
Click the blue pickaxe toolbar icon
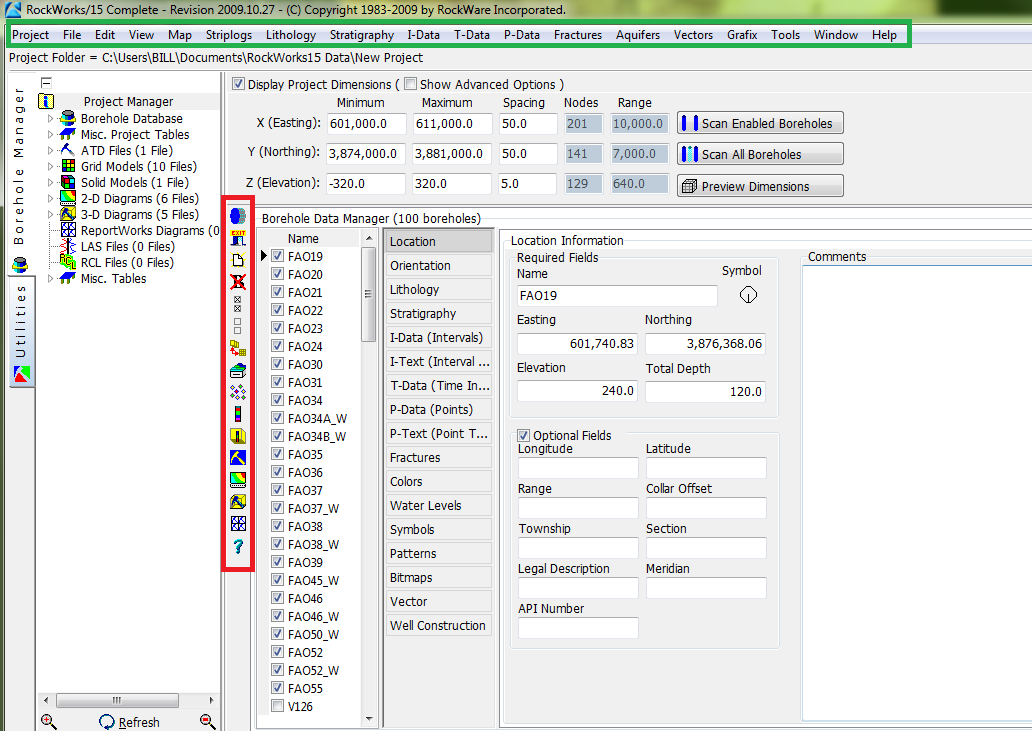238,457
